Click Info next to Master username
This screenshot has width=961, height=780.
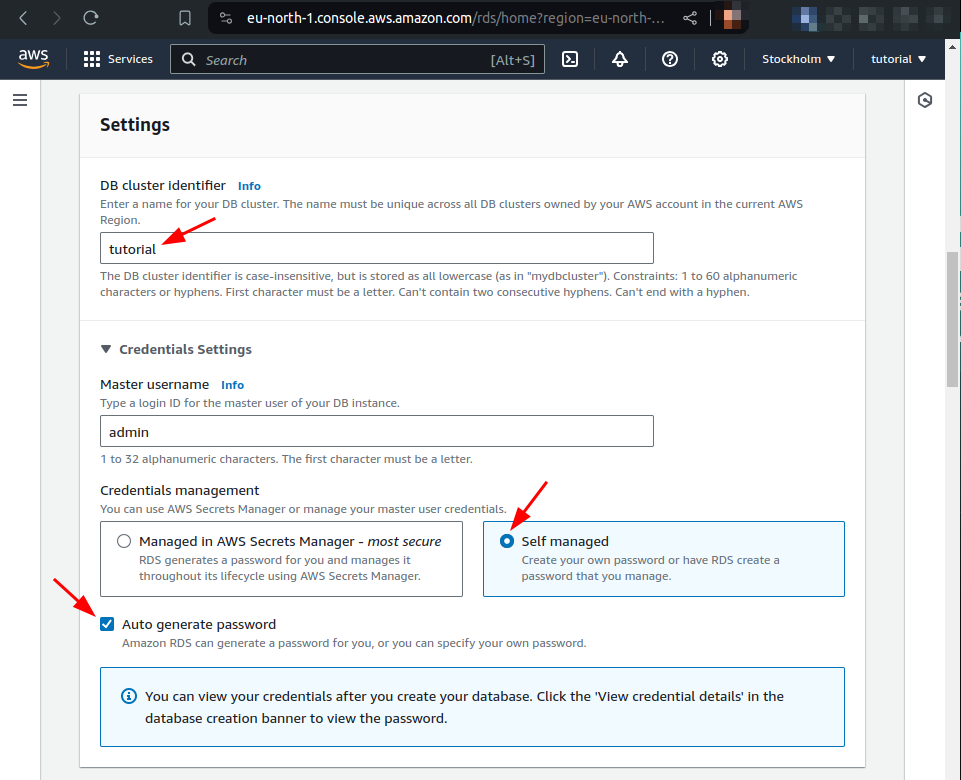click(x=232, y=385)
